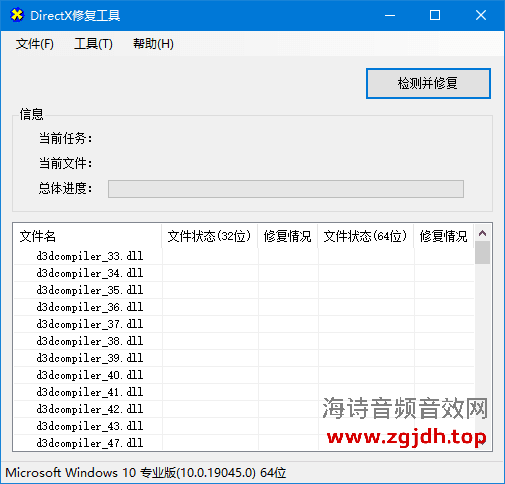Select row d3dcompiler_37.dll

coord(244,324)
